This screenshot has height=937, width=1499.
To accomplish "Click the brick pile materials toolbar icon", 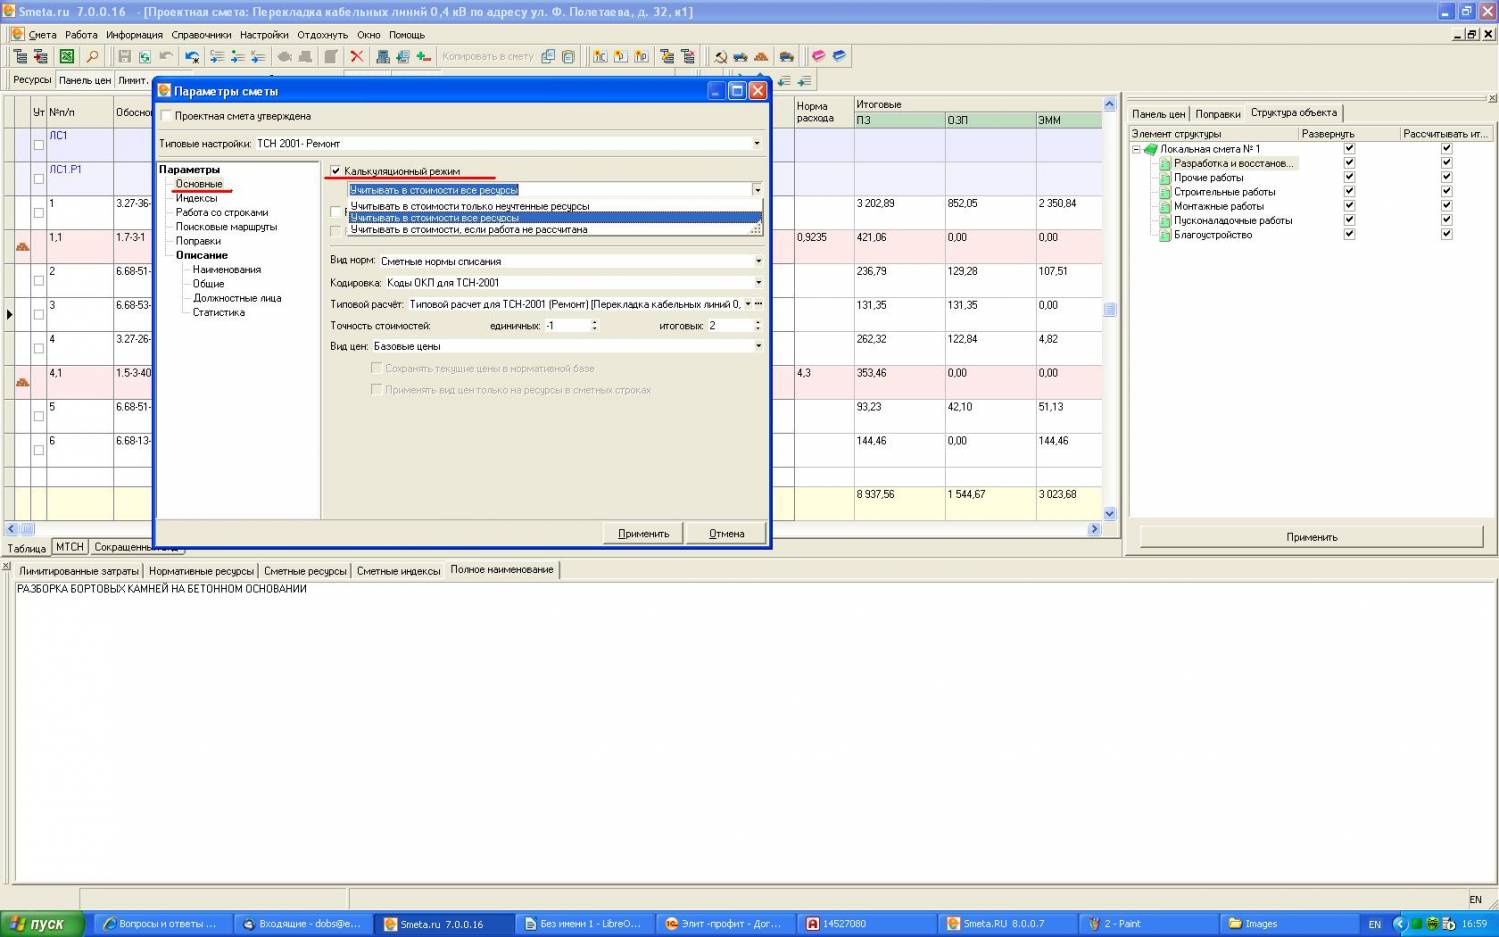I will [761, 57].
